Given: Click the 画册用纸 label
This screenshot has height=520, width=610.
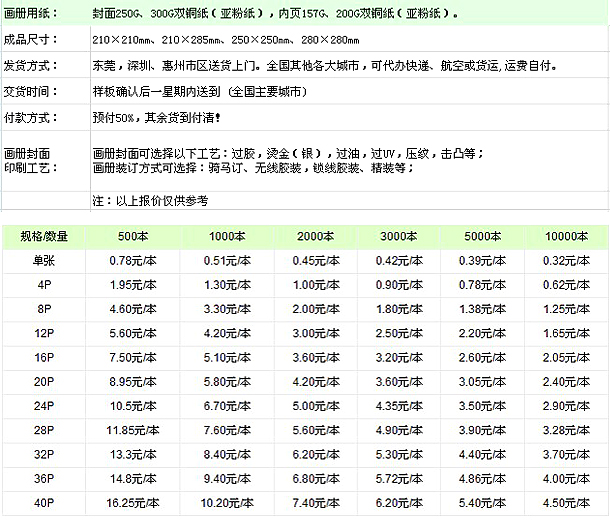Looking at the screenshot, I should pyautogui.click(x=31, y=13).
